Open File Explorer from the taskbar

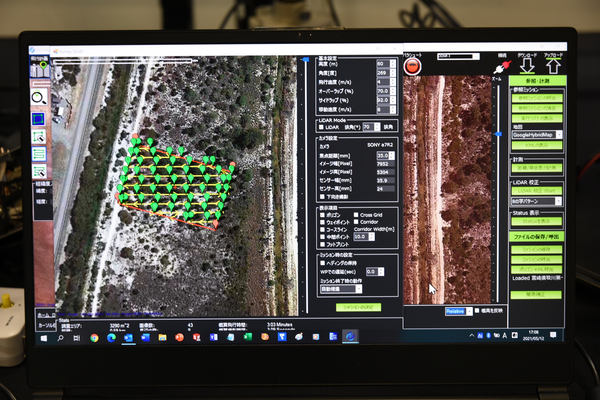coord(162,338)
